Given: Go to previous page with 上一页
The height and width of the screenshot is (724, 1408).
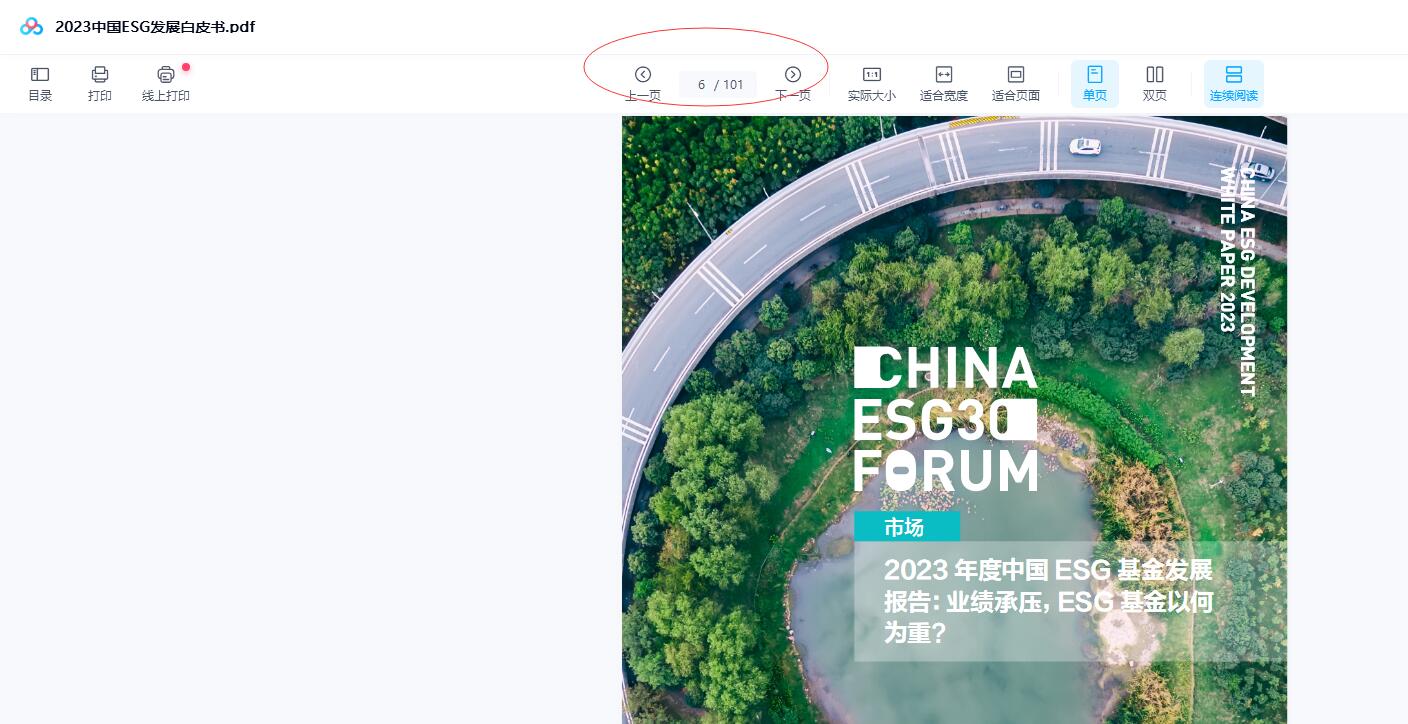Looking at the screenshot, I should point(643,84).
